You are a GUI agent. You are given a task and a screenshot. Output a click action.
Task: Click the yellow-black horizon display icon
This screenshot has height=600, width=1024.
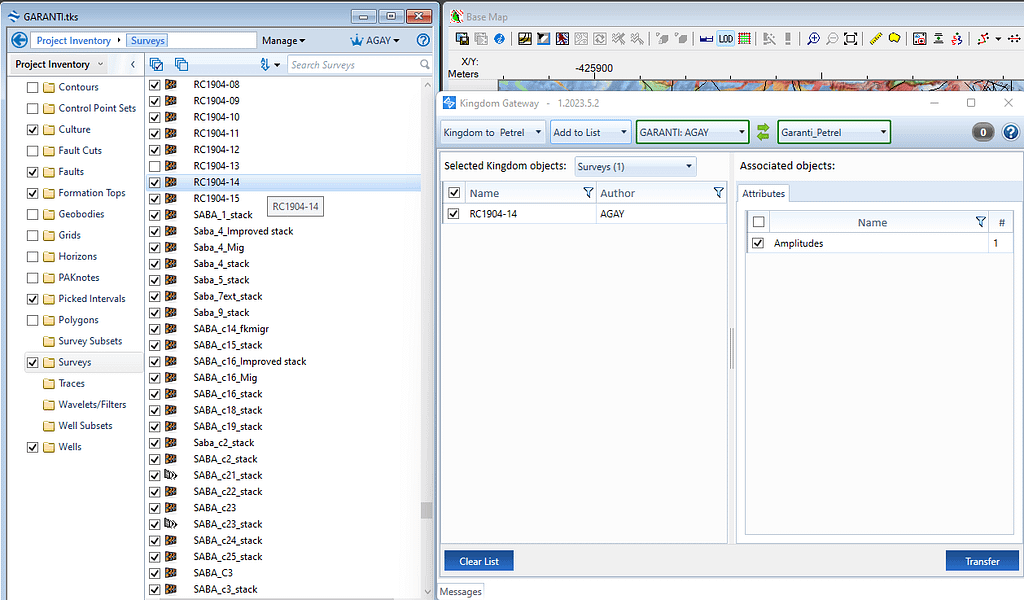point(524,39)
